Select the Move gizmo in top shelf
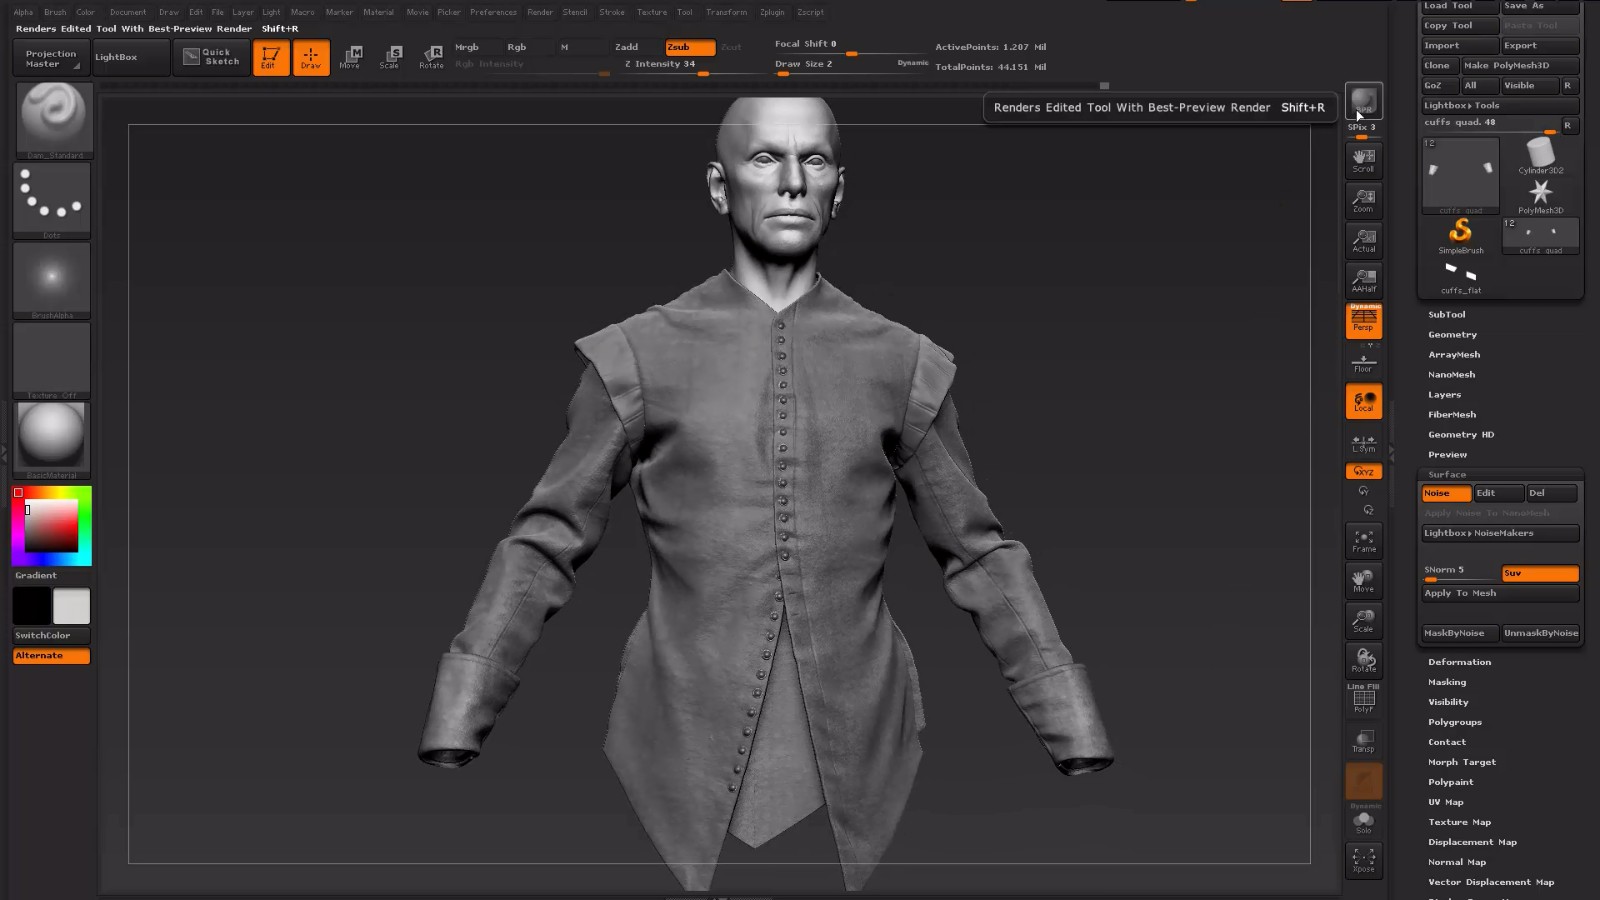1600x900 pixels. tap(351, 57)
